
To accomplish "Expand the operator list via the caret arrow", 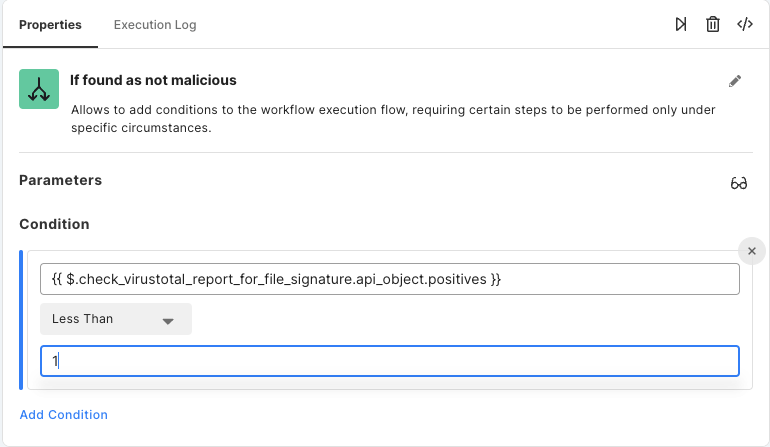I will (x=168, y=321).
